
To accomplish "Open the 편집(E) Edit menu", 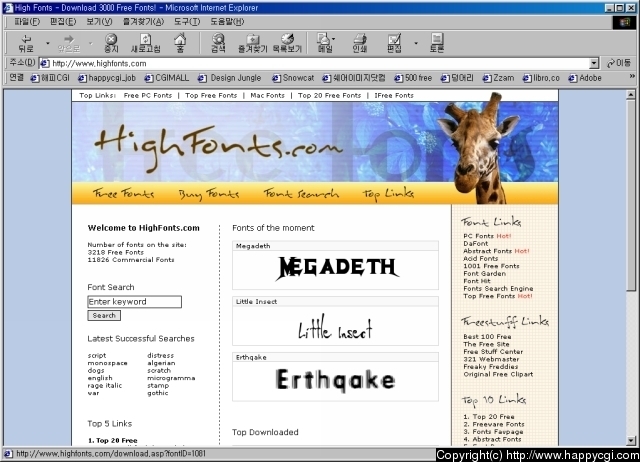I will [63, 22].
